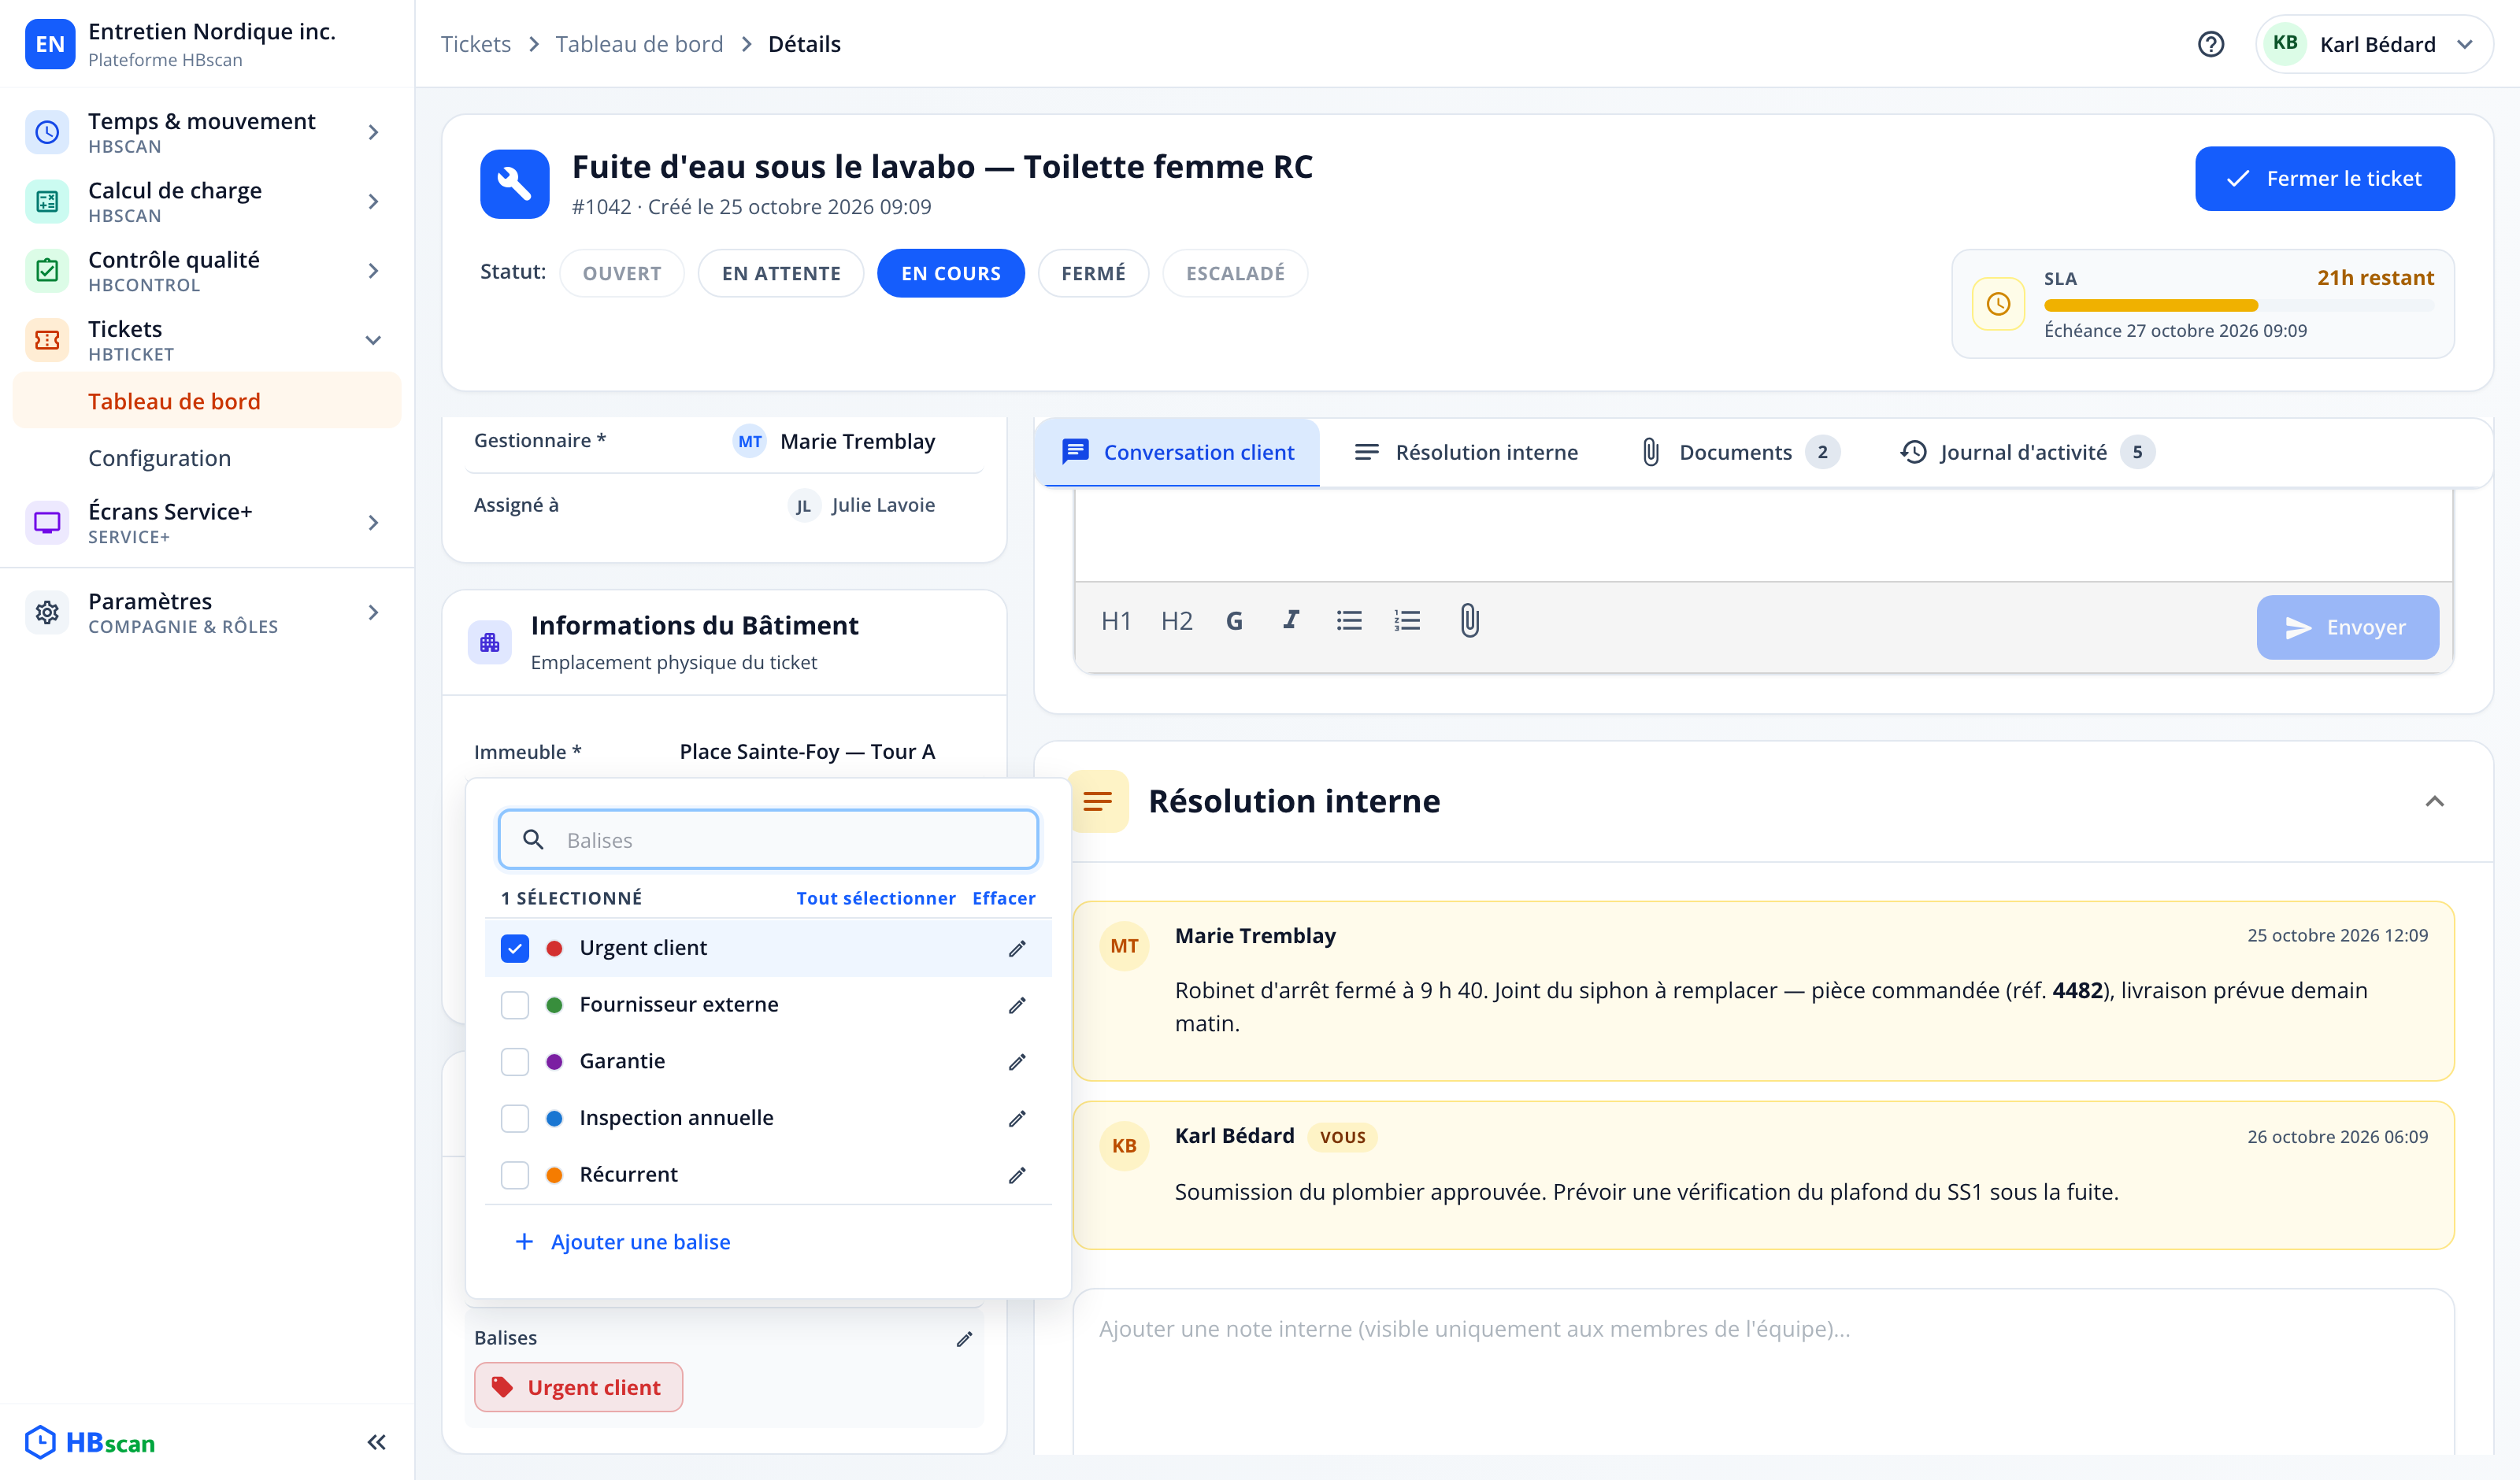Open the Journal d'activité tab
The height and width of the screenshot is (1480, 2520).
[x=2026, y=452]
